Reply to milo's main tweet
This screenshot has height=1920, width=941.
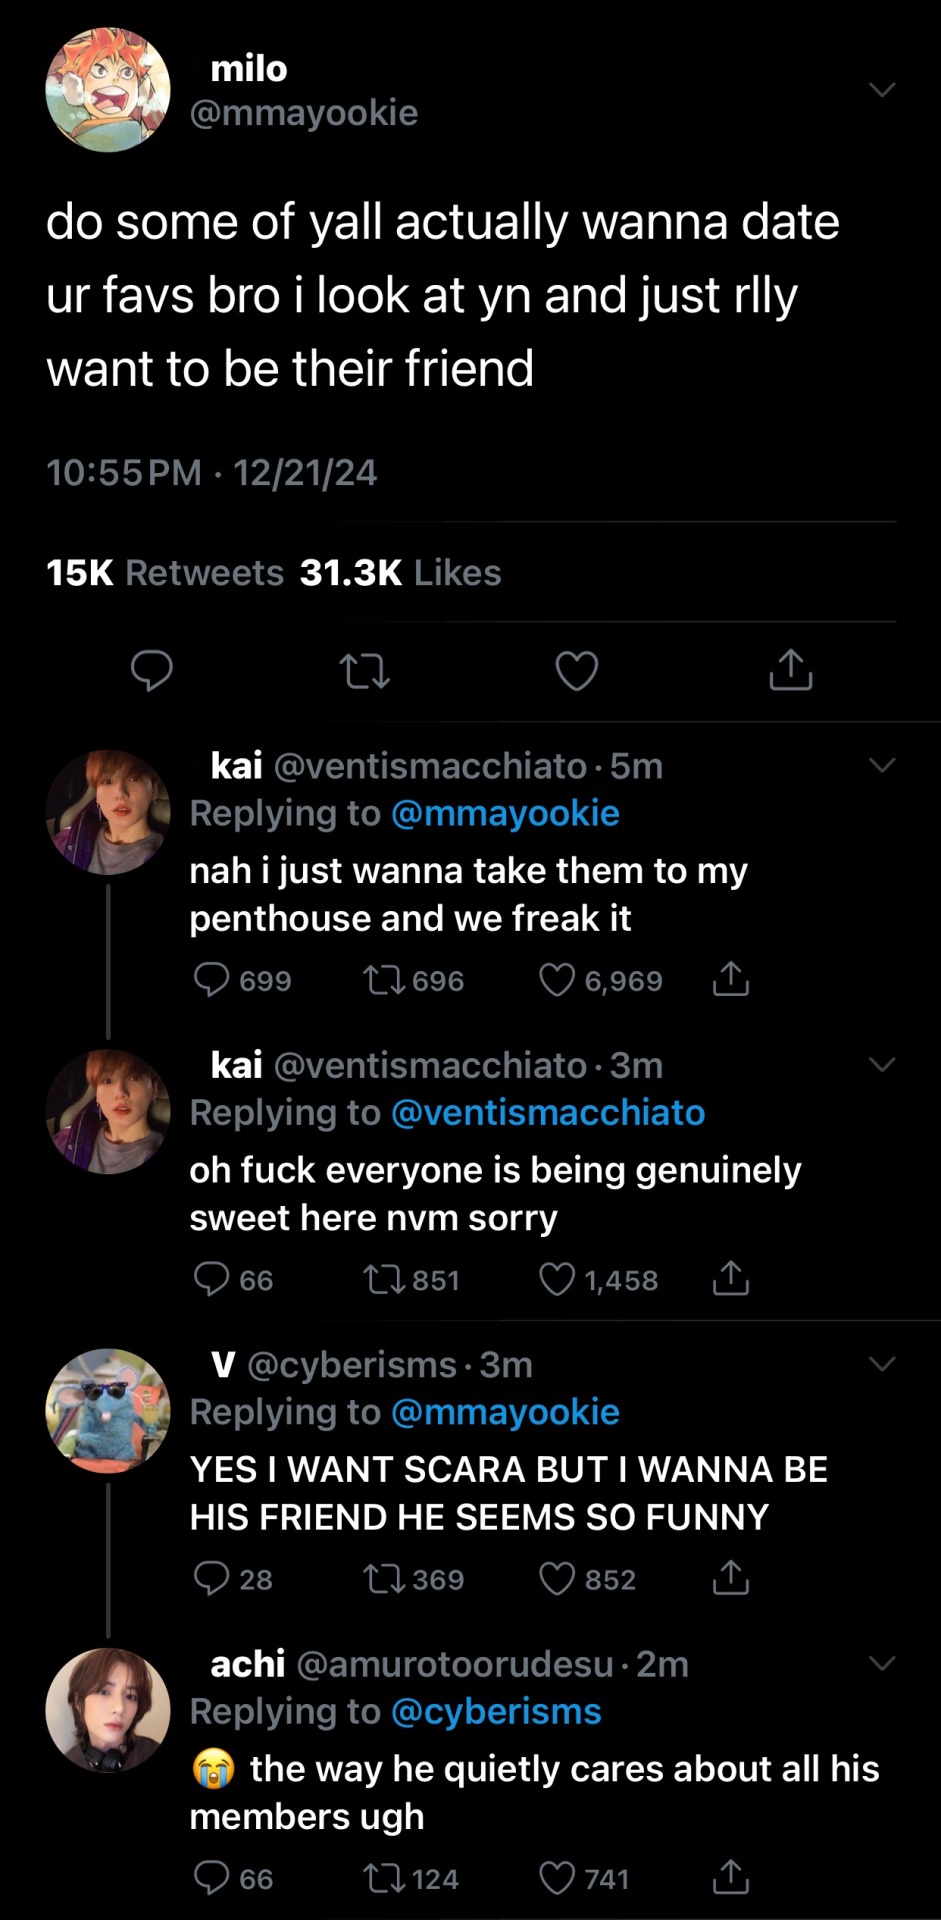pos(152,671)
